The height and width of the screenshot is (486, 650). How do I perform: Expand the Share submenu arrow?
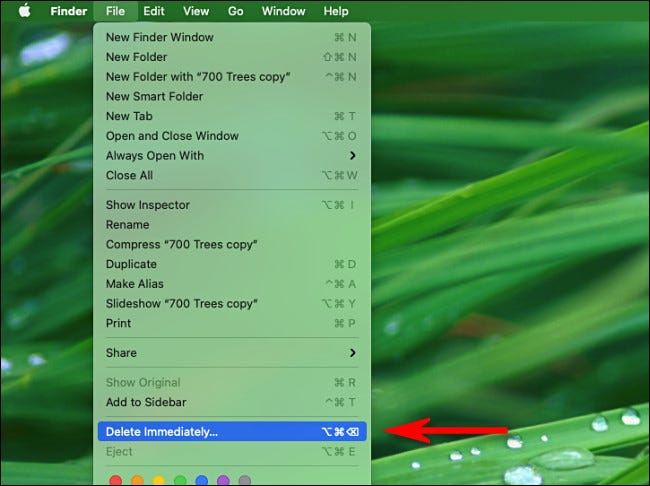pos(352,353)
